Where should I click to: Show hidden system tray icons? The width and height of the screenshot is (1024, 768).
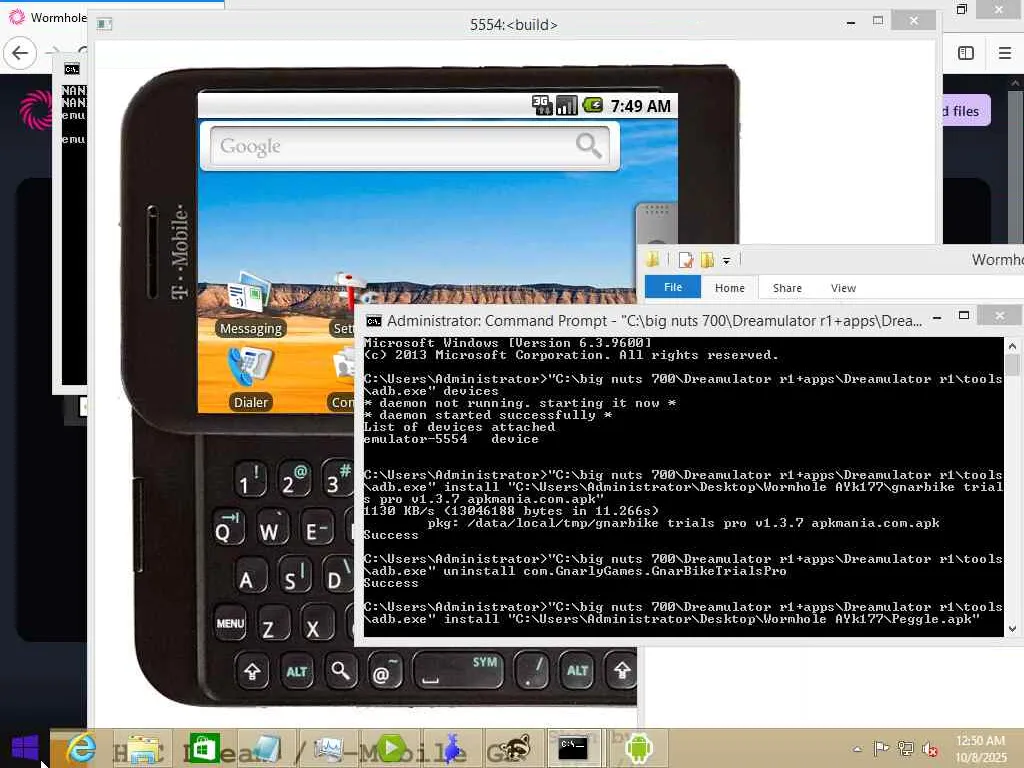point(857,749)
